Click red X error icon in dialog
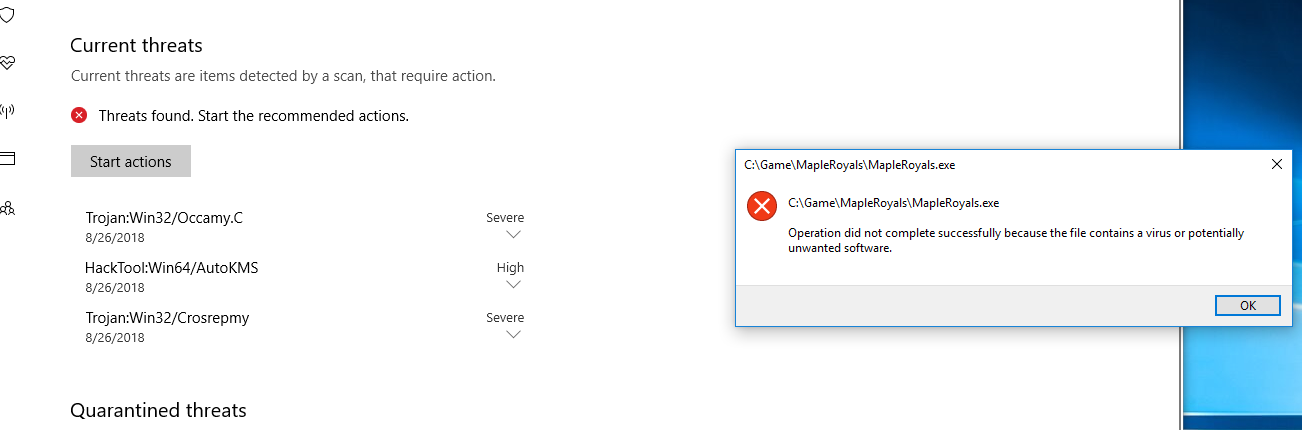Screen dimensions: 1302x430 [x=762, y=207]
